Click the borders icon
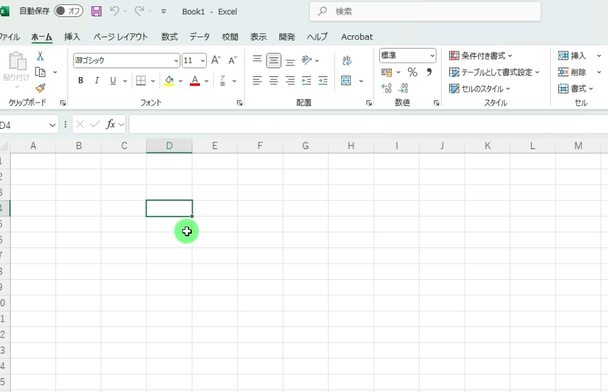608x392 pixels. point(141,81)
